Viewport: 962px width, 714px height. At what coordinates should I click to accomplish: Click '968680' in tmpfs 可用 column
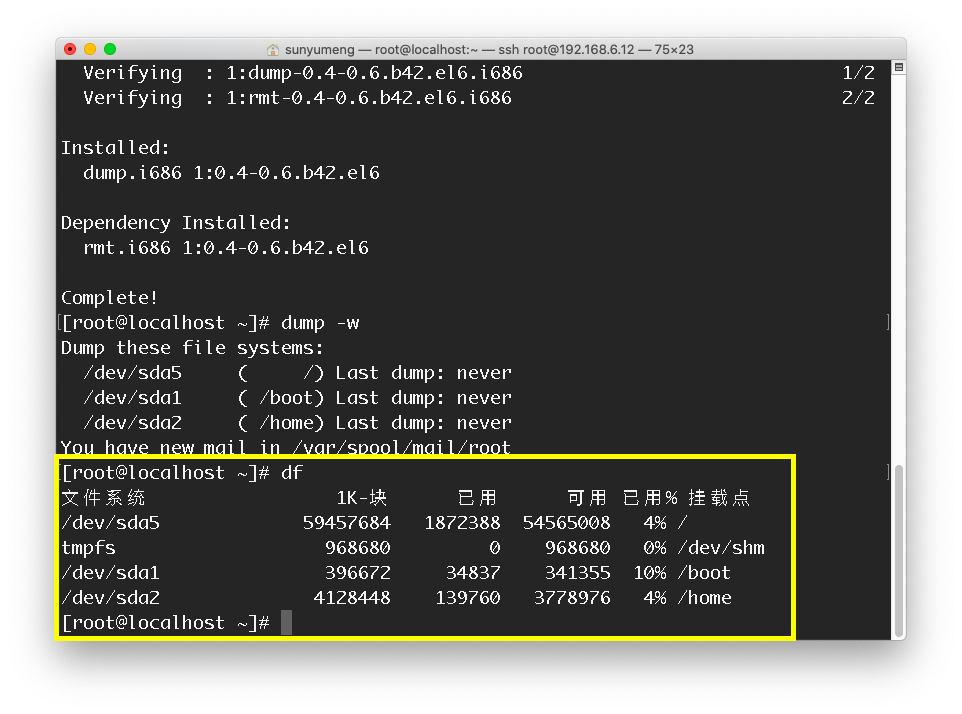(578, 548)
